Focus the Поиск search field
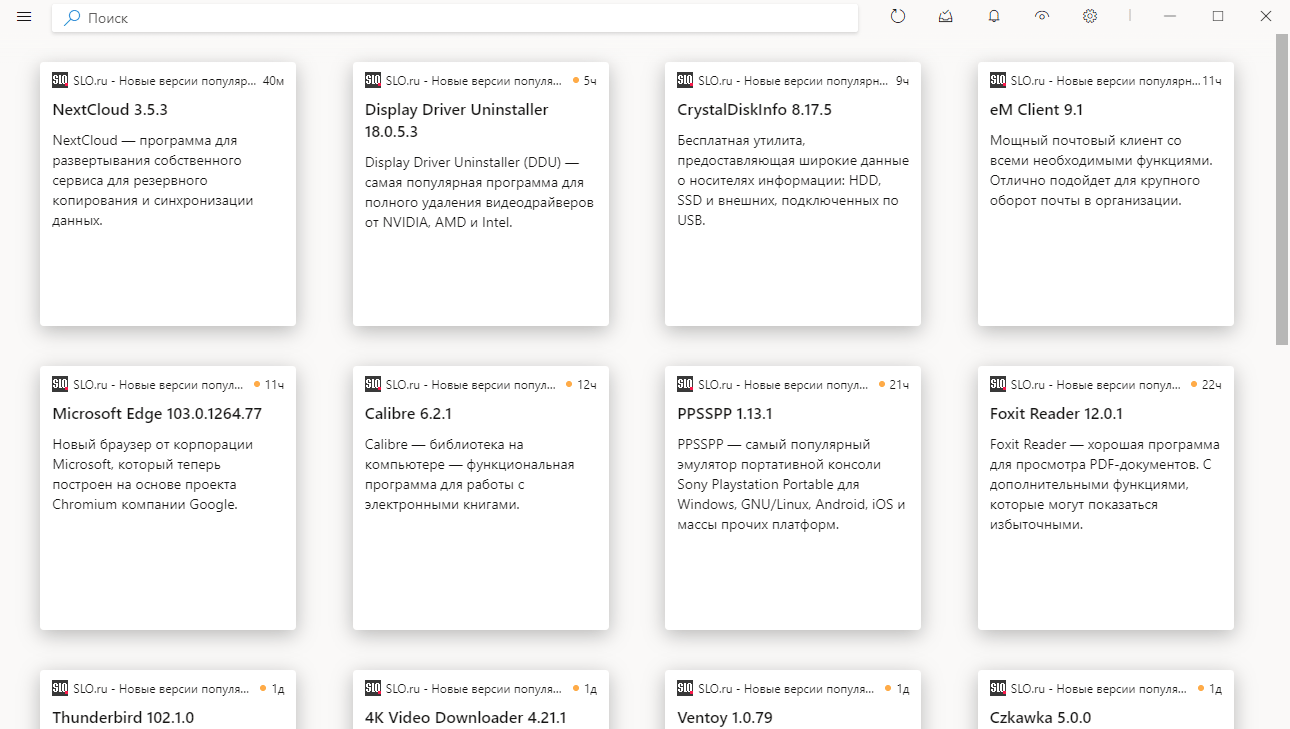1290x729 pixels. tap(455, 18)
